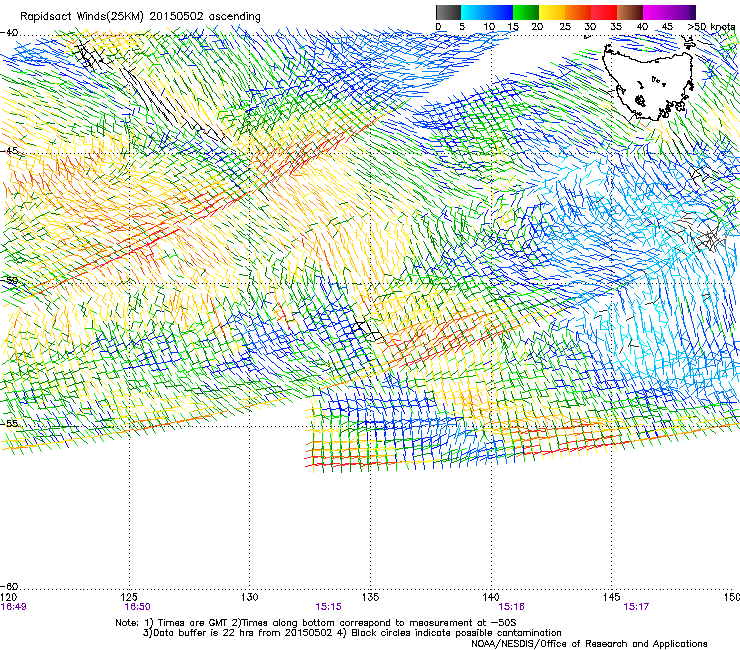This screenshot has height=650, width=740.
Task: Click the '-45' latitude label
Action: (9, 151)
